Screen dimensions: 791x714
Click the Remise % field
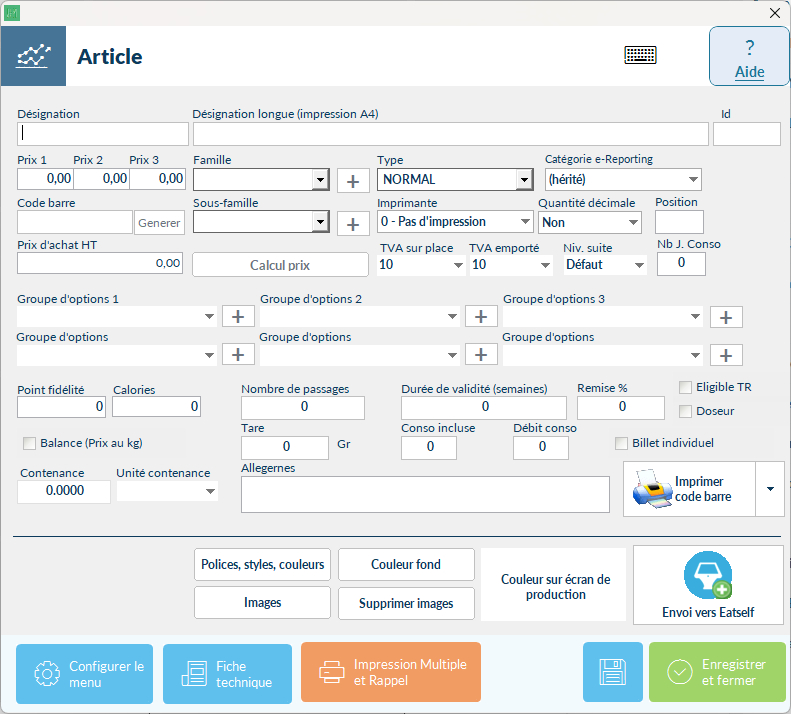pyautogui.click(x=621, y=407)
